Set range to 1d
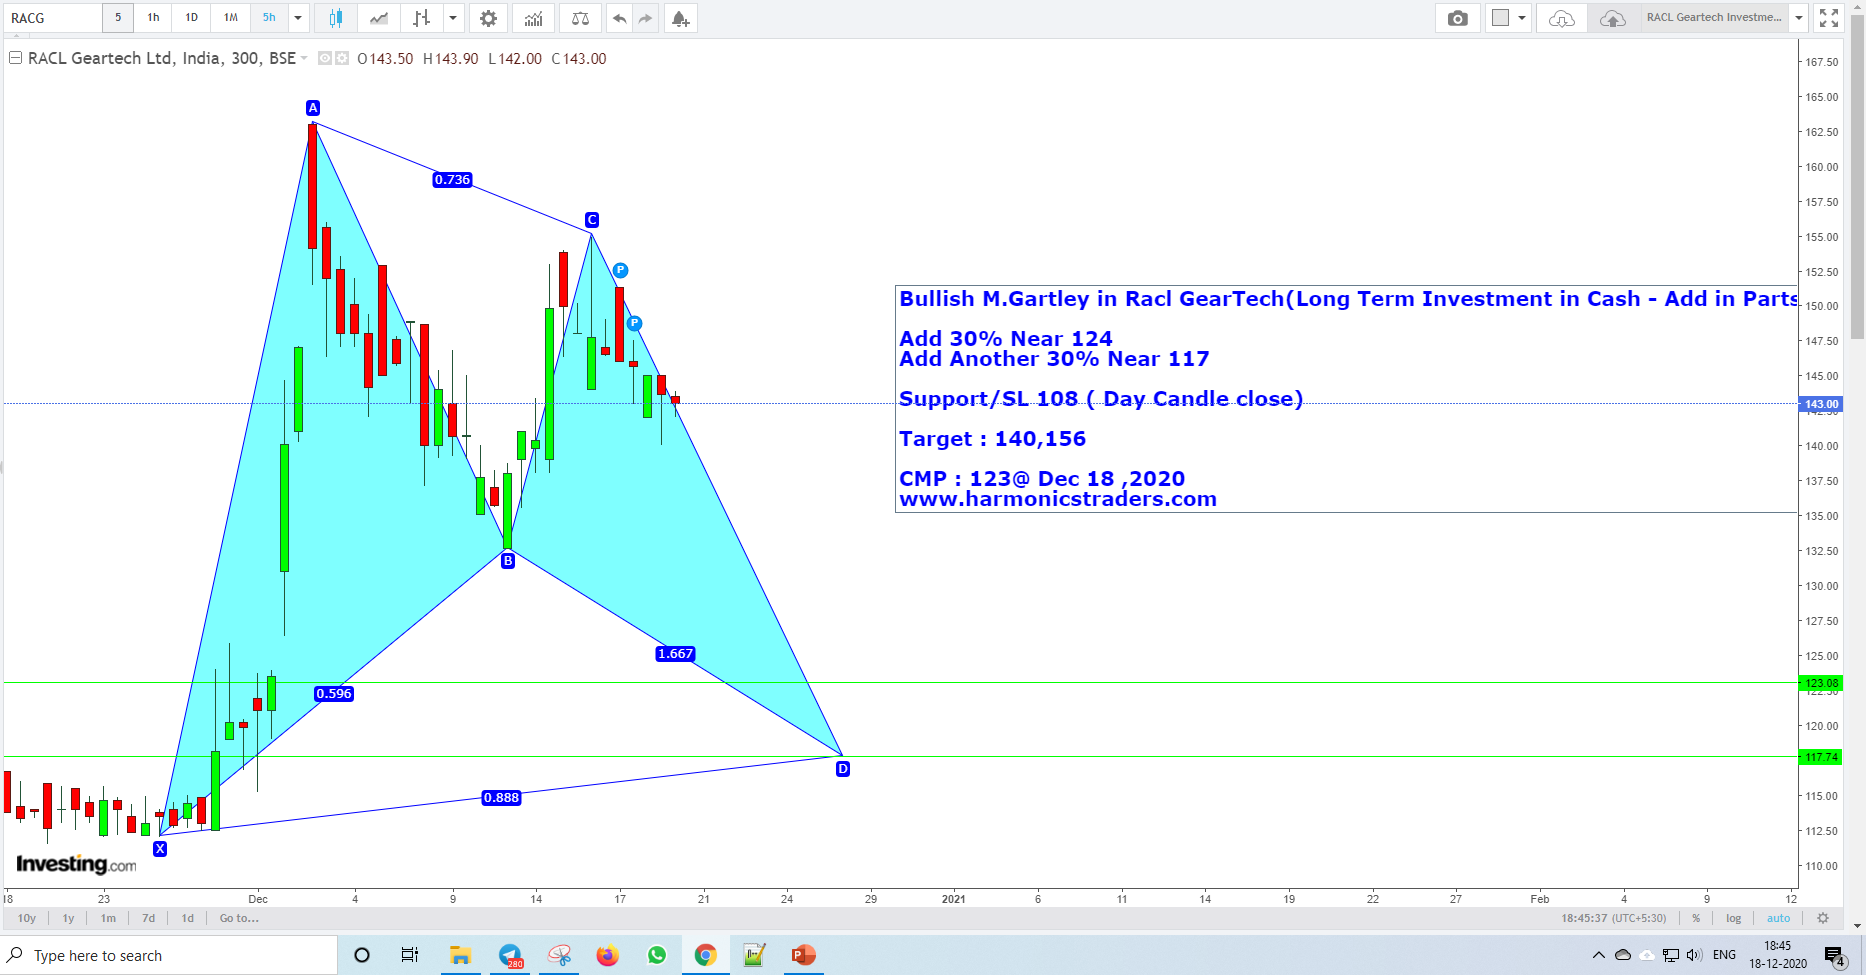Image resolution: width=1866 pixels, height=975 pixels. (187, 918)
